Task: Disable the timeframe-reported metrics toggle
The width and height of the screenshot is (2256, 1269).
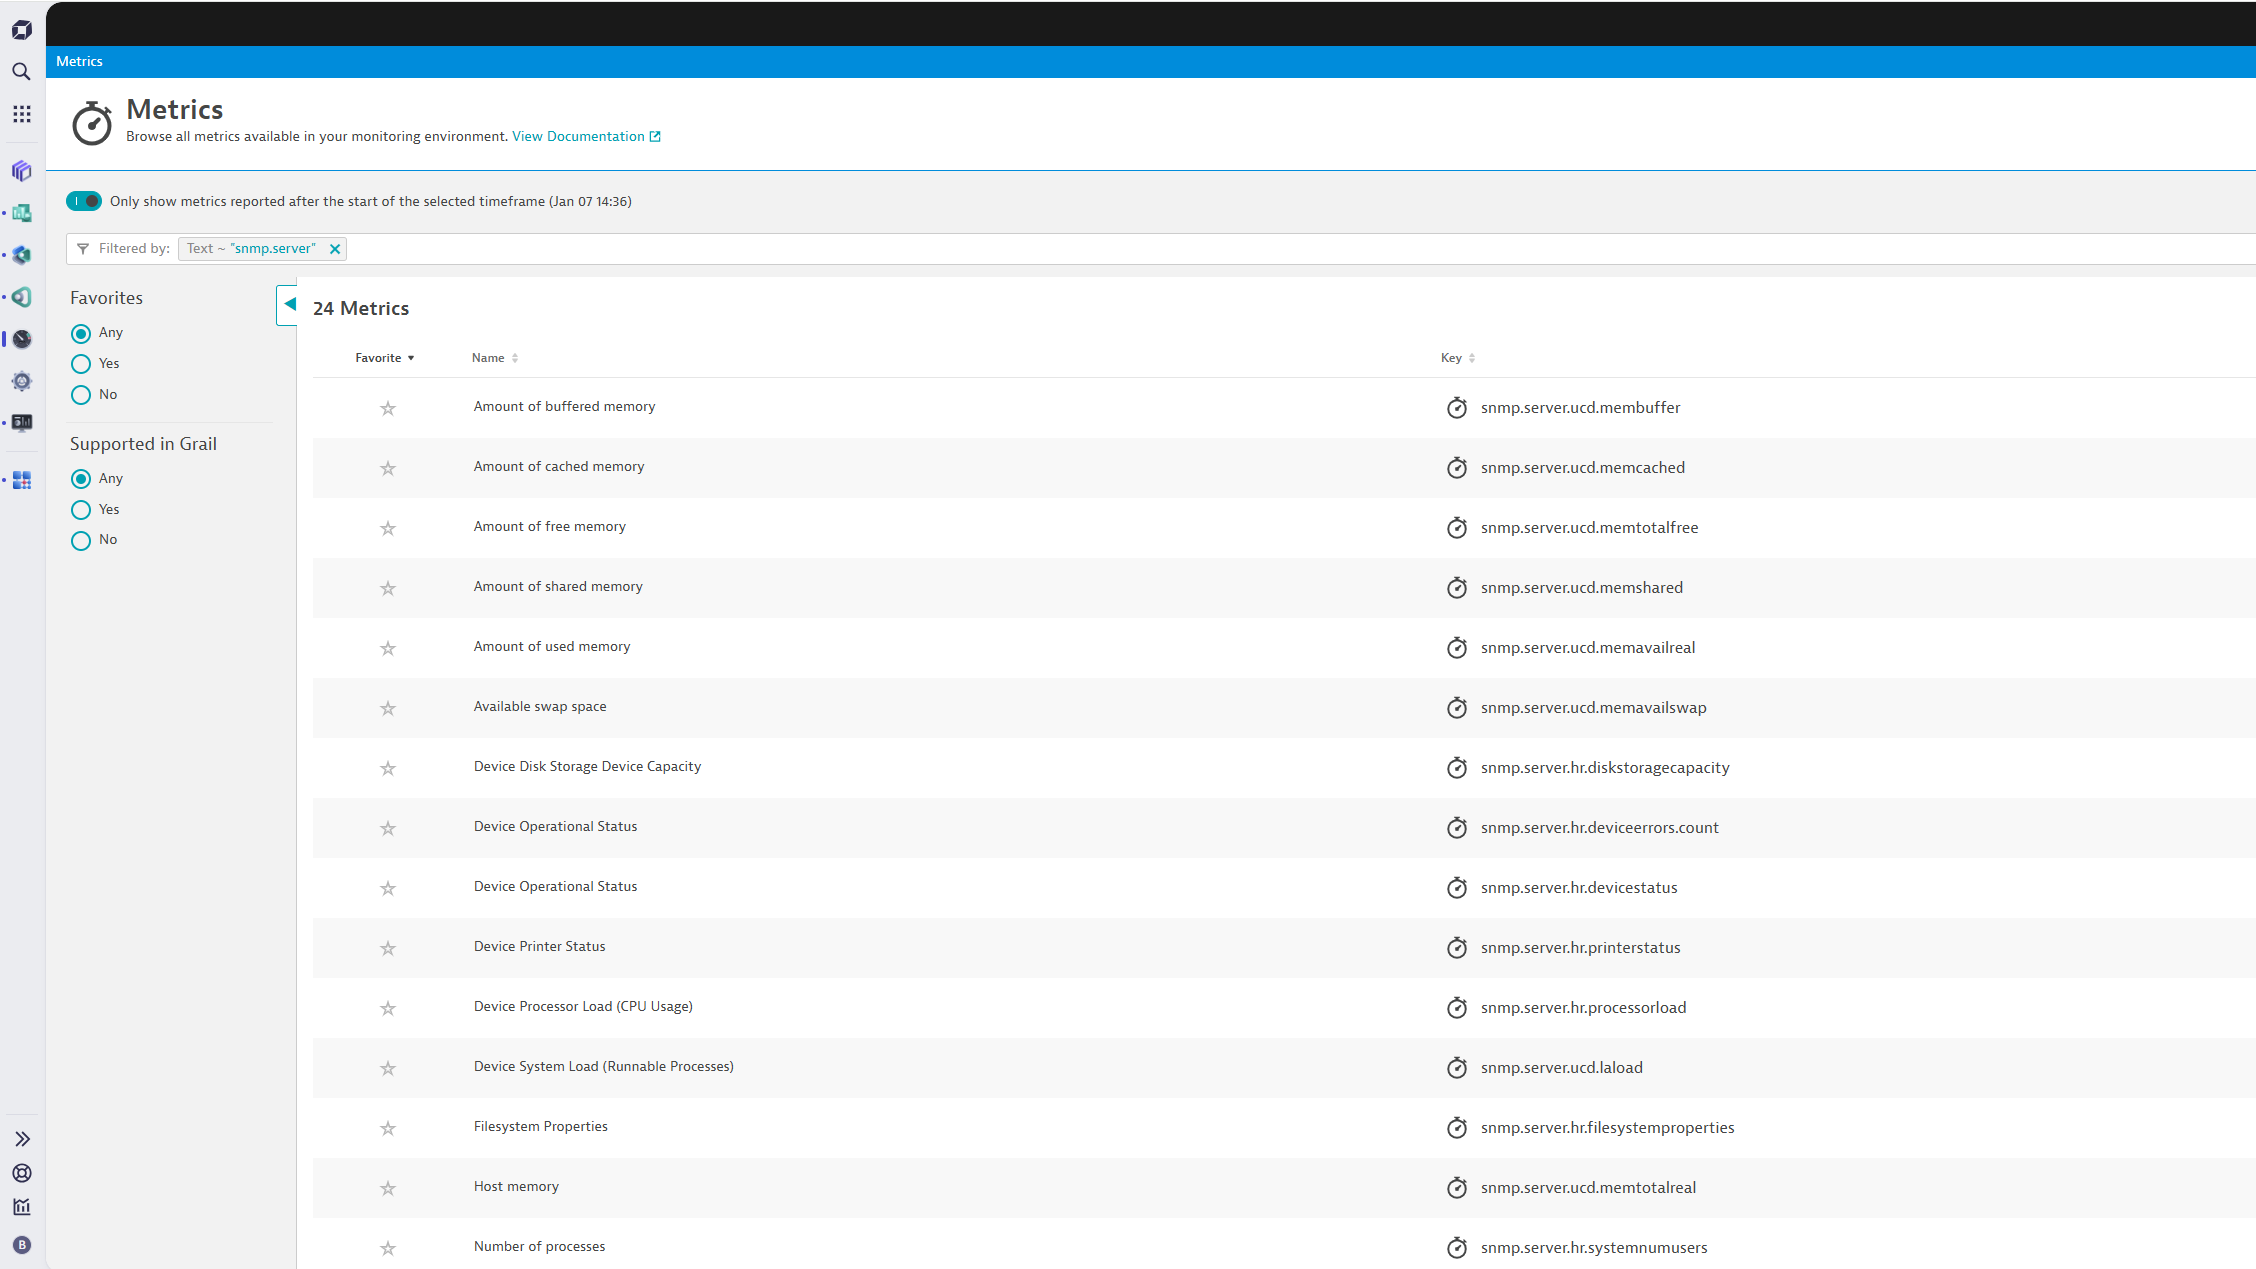Action: [84, 201]
